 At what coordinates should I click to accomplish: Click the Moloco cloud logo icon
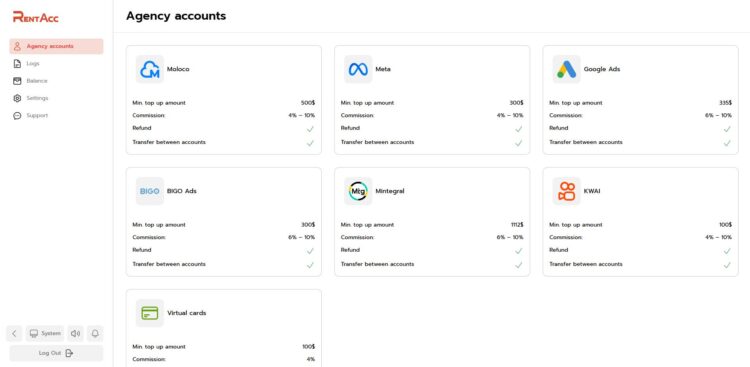(150, 69)
